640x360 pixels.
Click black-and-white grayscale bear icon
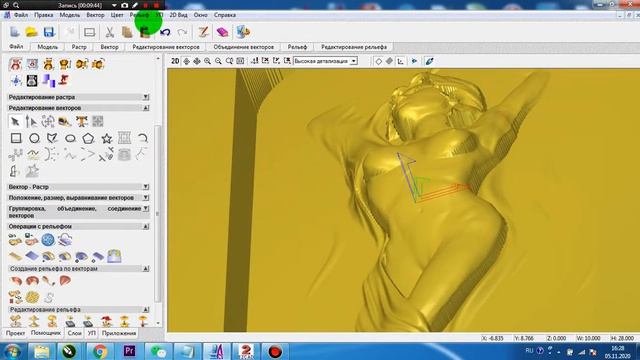click(32, 80)
